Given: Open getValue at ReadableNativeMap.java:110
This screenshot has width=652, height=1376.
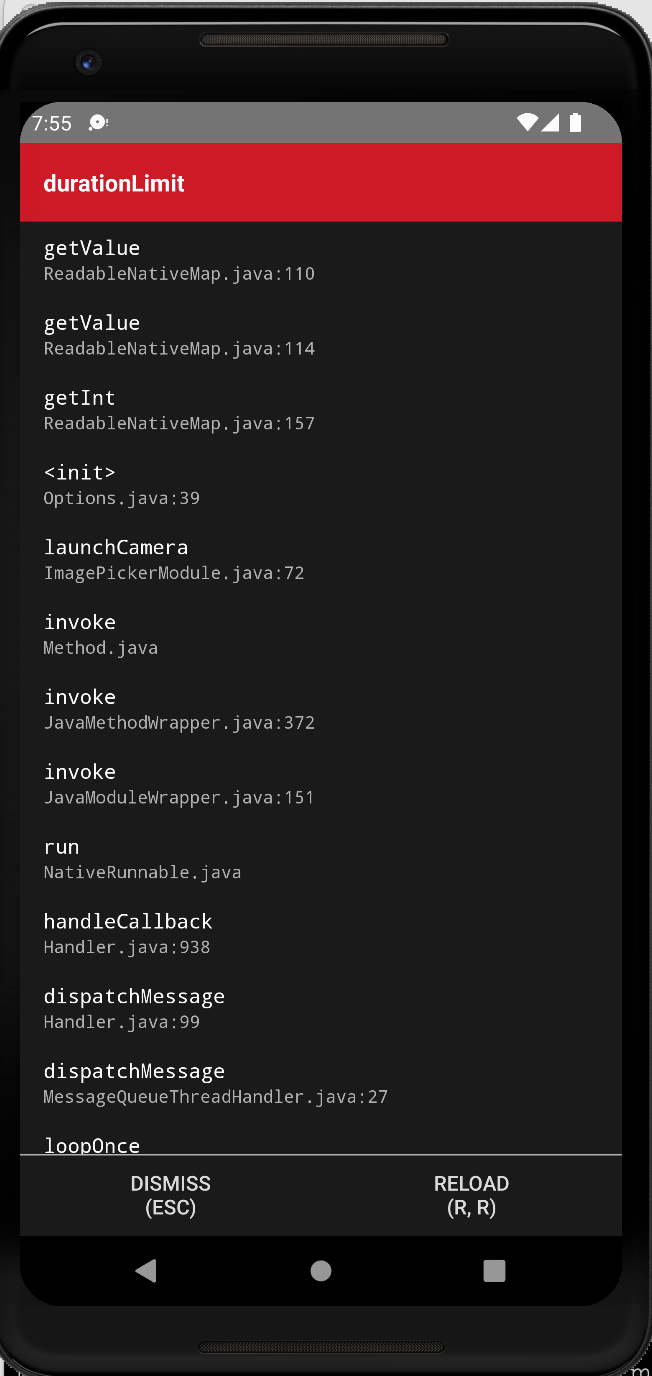Looking at the screenshot, I should tap(179, 259).
